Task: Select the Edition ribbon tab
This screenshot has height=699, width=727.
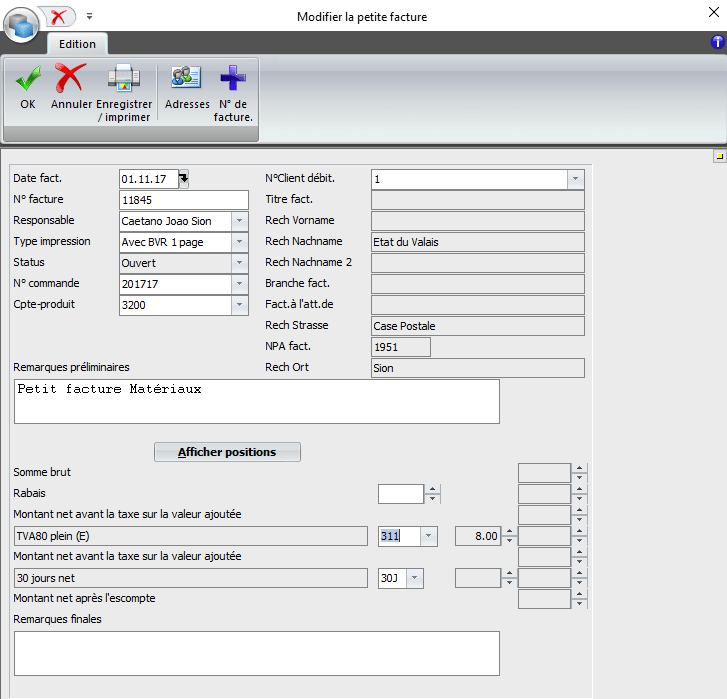Action: pos(77,44)
